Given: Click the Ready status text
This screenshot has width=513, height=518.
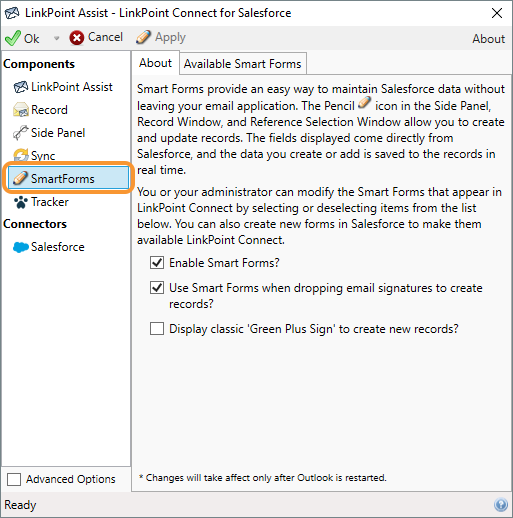Looking at the screenshot, I should click(x=20, y=505).
